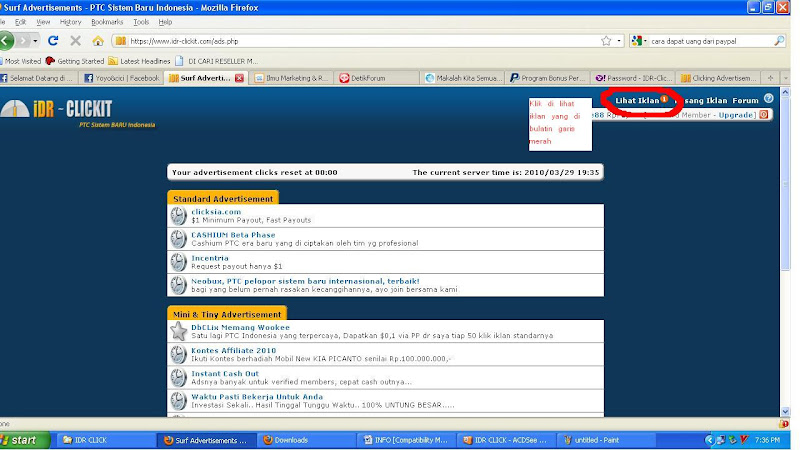This screenshot has width=800, height=450.
Task: Open the search engine selector dropdown
Action: (645, 41)
